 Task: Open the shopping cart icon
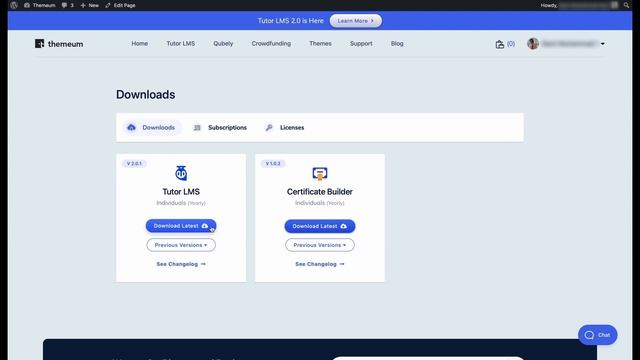[500, 44]
